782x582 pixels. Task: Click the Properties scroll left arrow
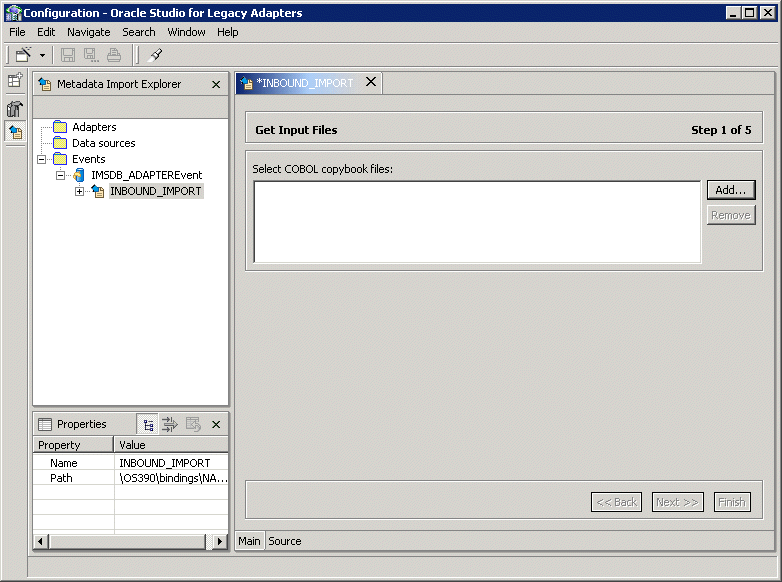[x=40, y=541]
